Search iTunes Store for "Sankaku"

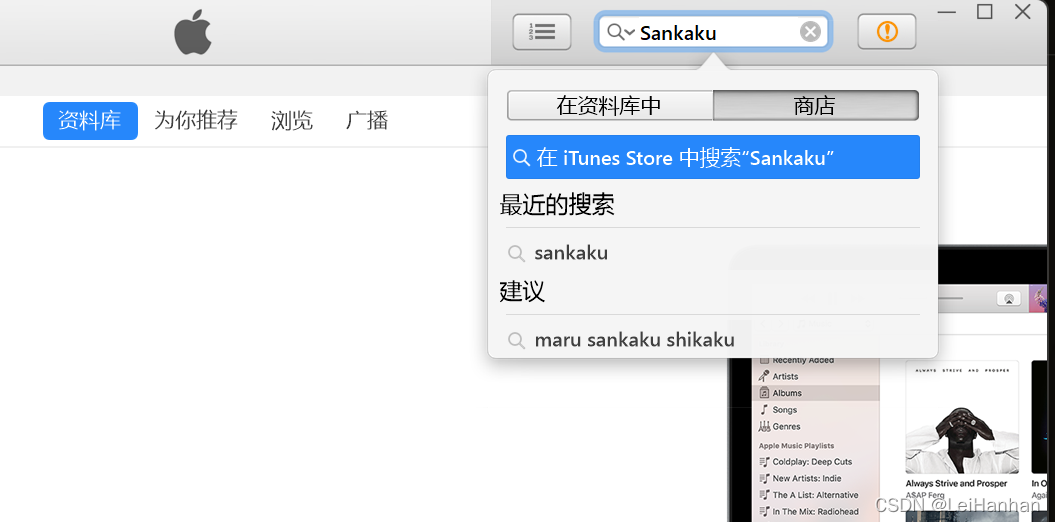coord(713,157)
